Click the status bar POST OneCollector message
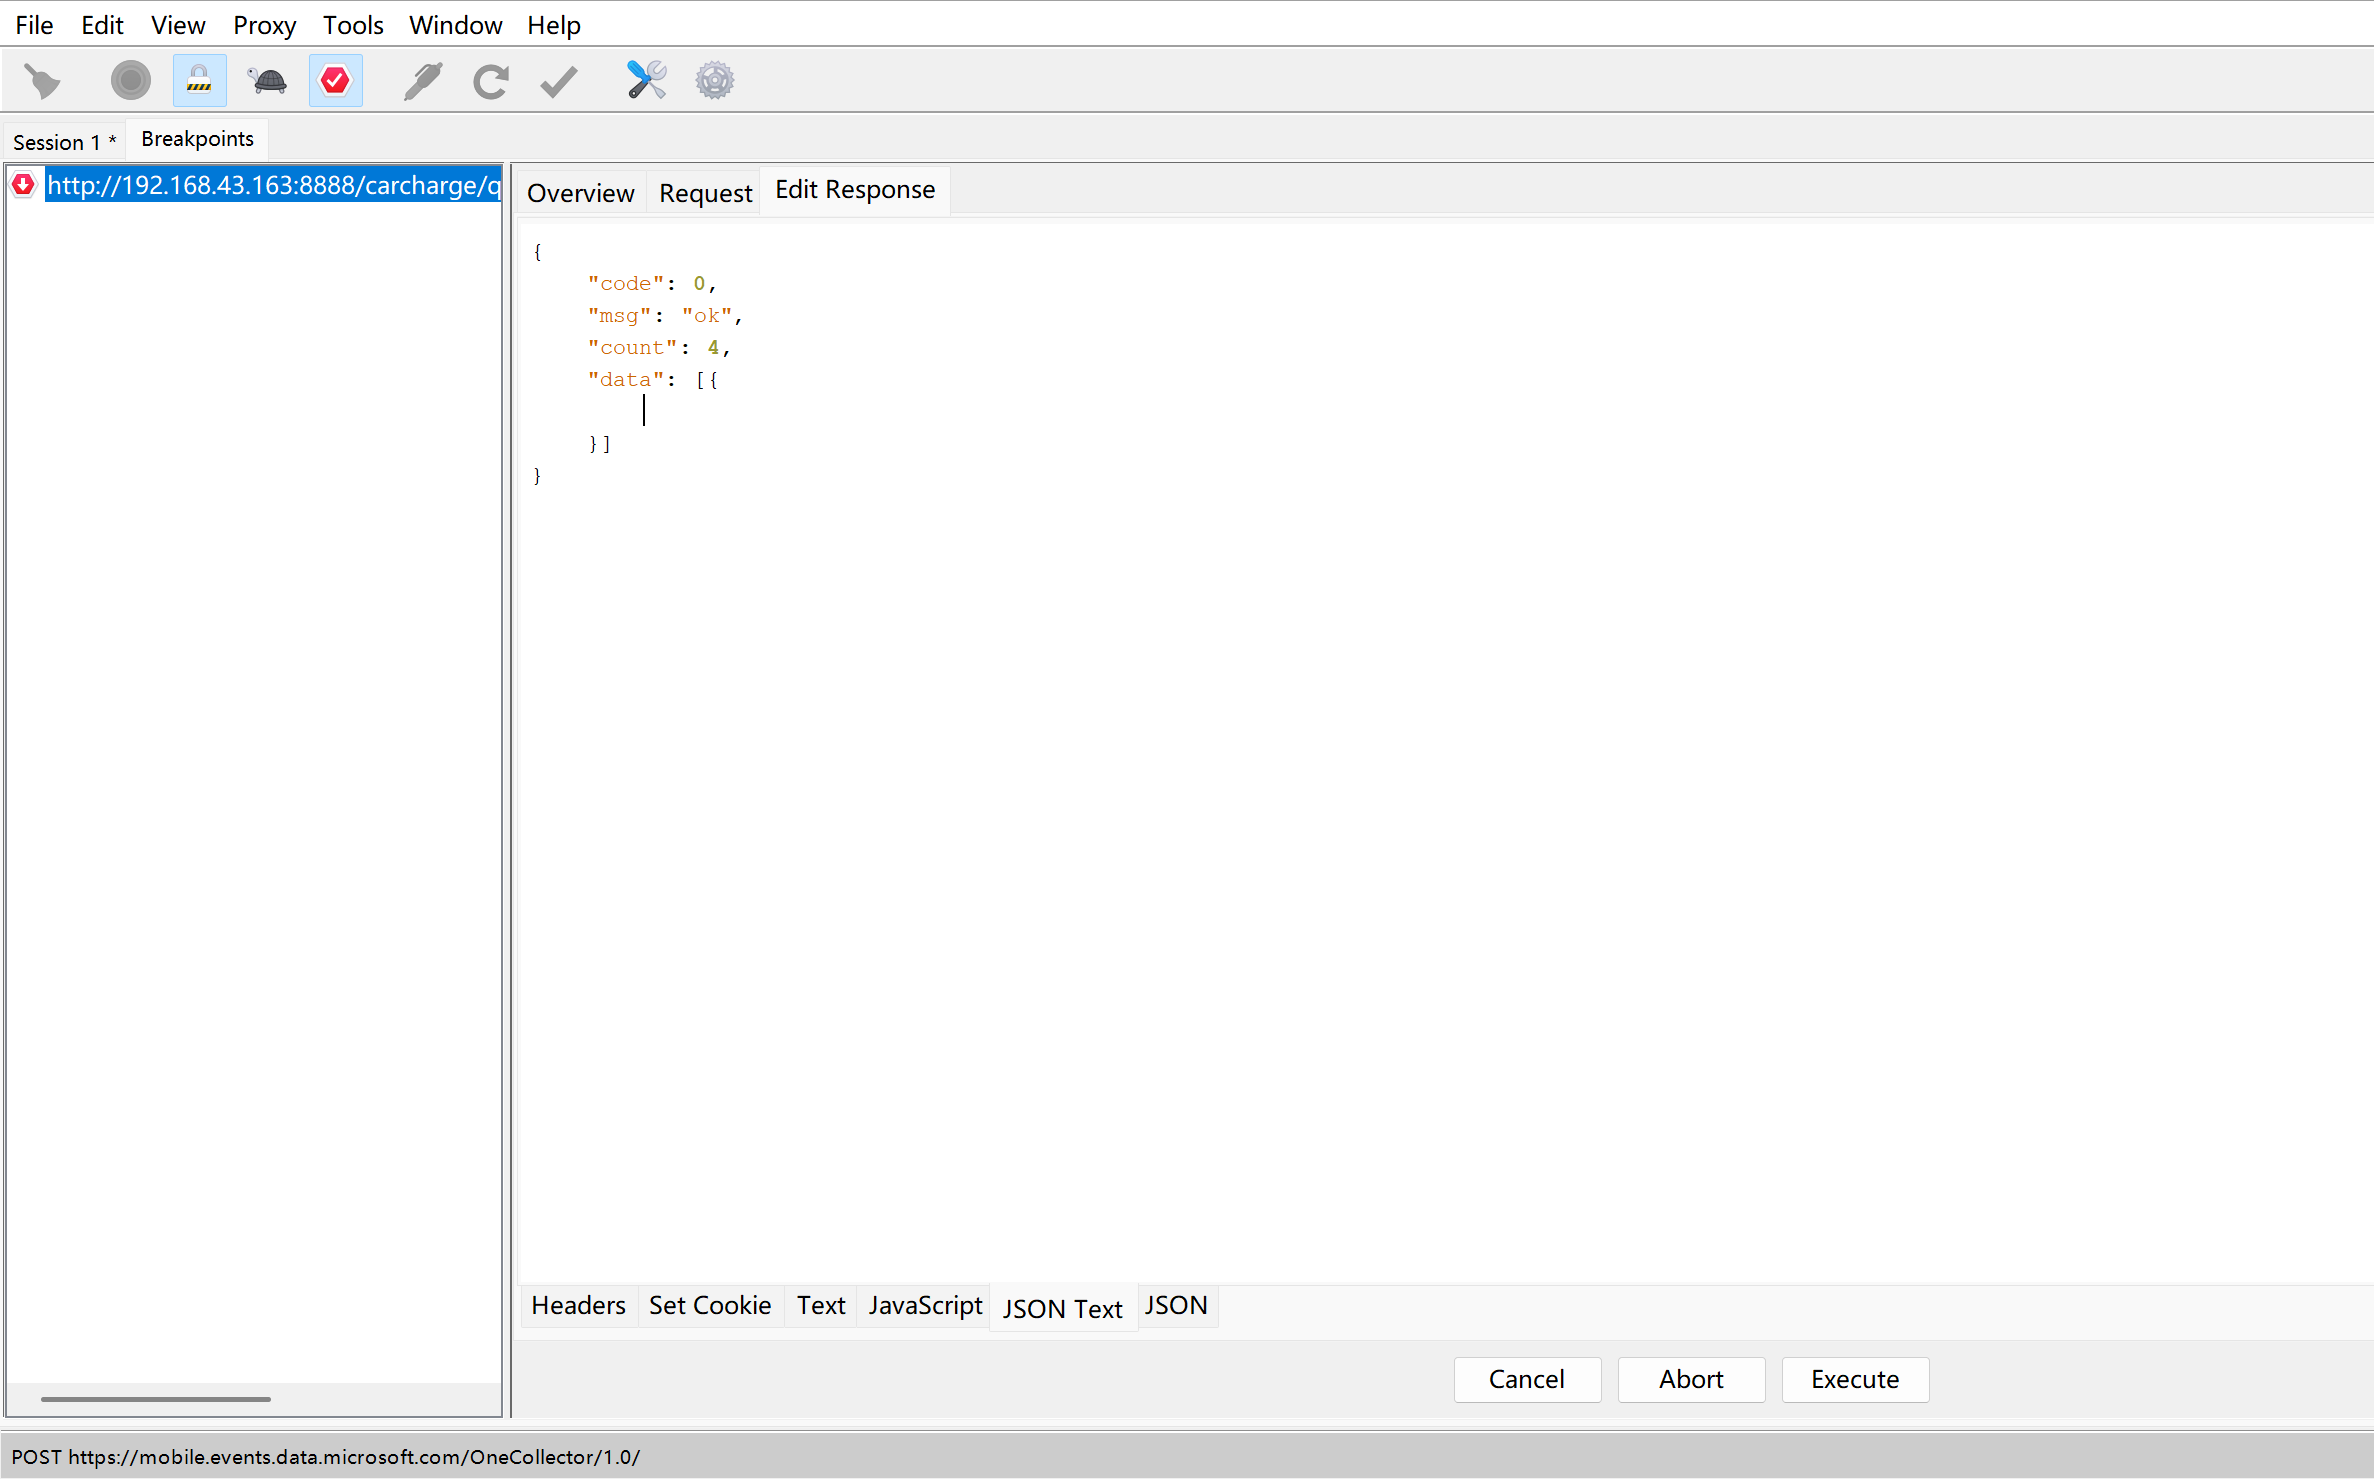 326,1457
